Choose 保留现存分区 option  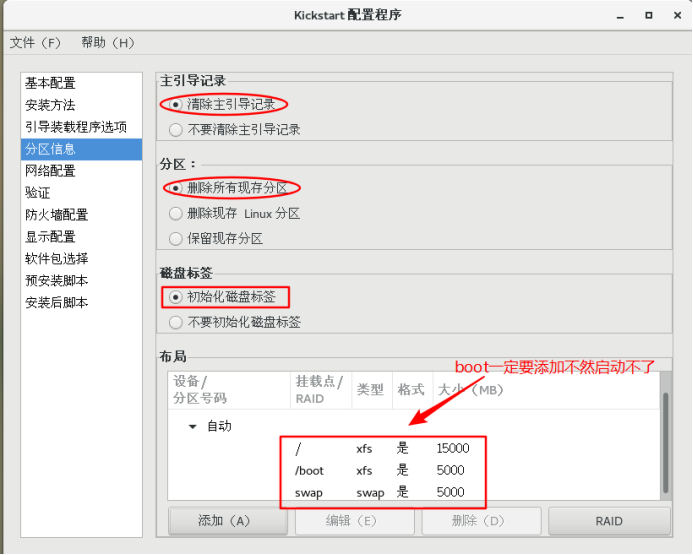[175, 239]
